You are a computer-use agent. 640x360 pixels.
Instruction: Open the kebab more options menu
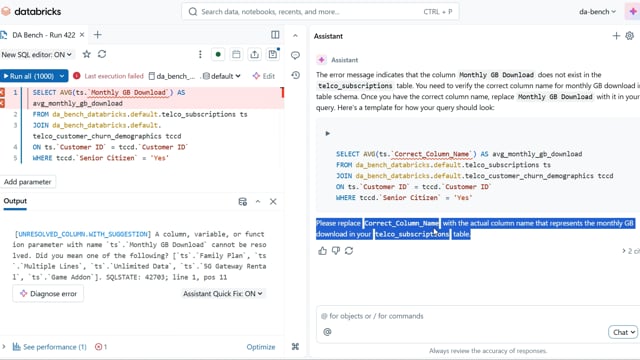pos(200,54)
